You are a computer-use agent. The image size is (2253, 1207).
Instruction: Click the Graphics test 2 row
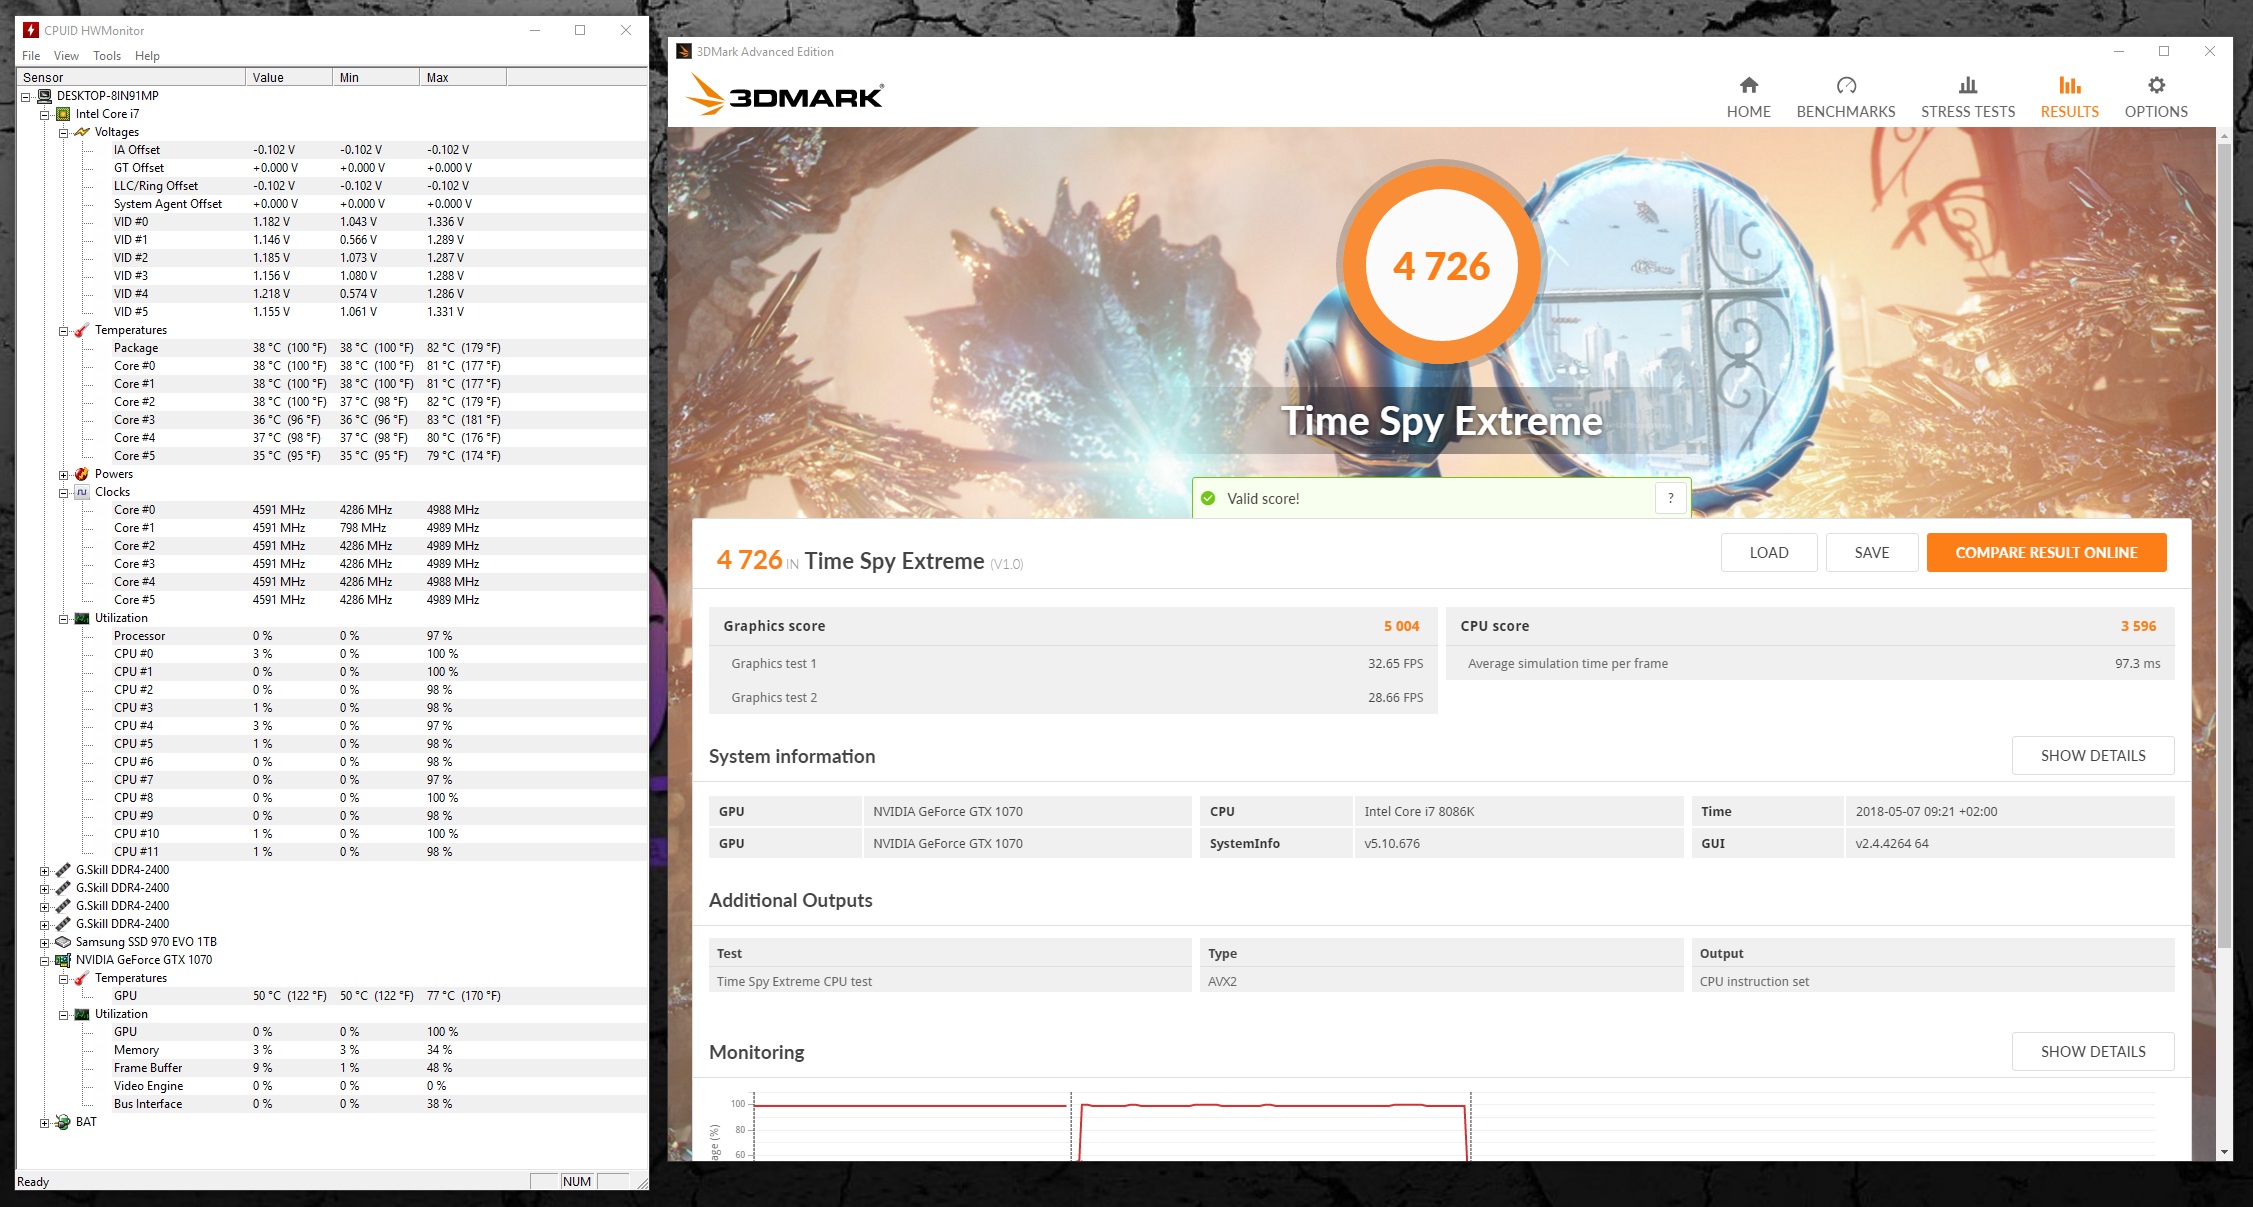[1073, 697]
